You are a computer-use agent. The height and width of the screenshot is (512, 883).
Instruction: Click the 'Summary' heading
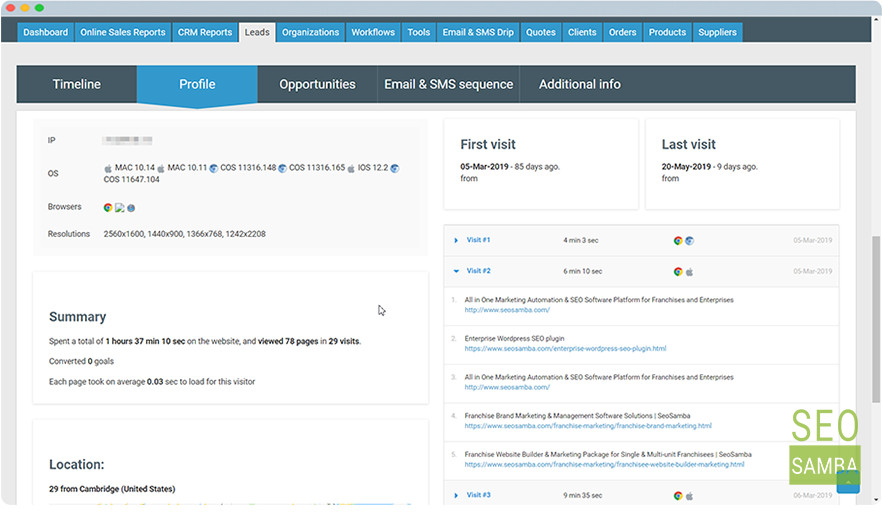coord(78,317)
